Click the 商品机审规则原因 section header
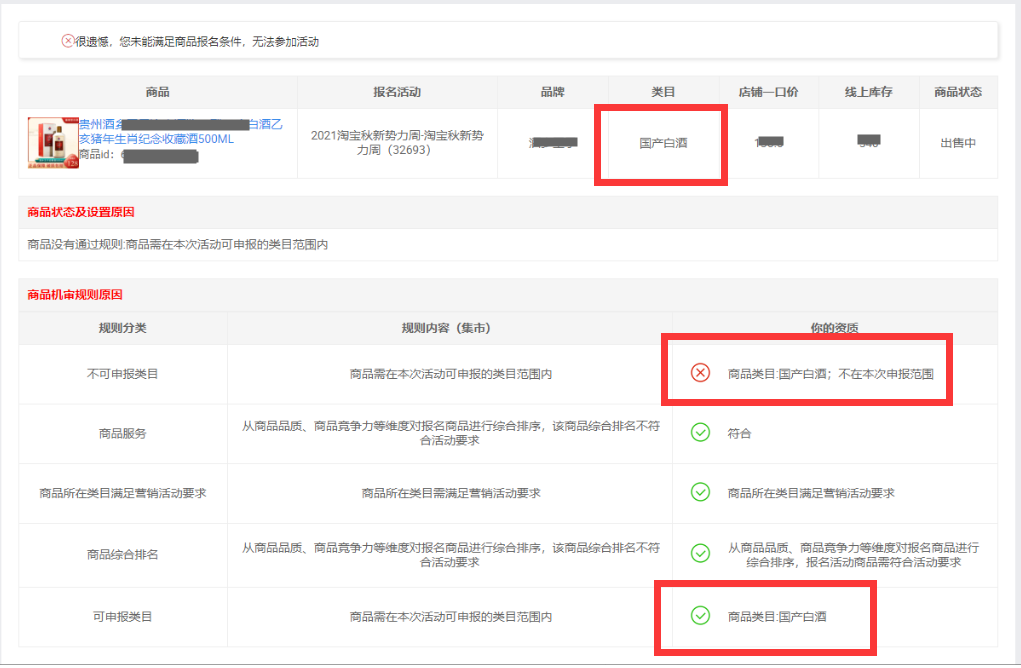This screenshot has height=668, width=1021. [75, 295]
